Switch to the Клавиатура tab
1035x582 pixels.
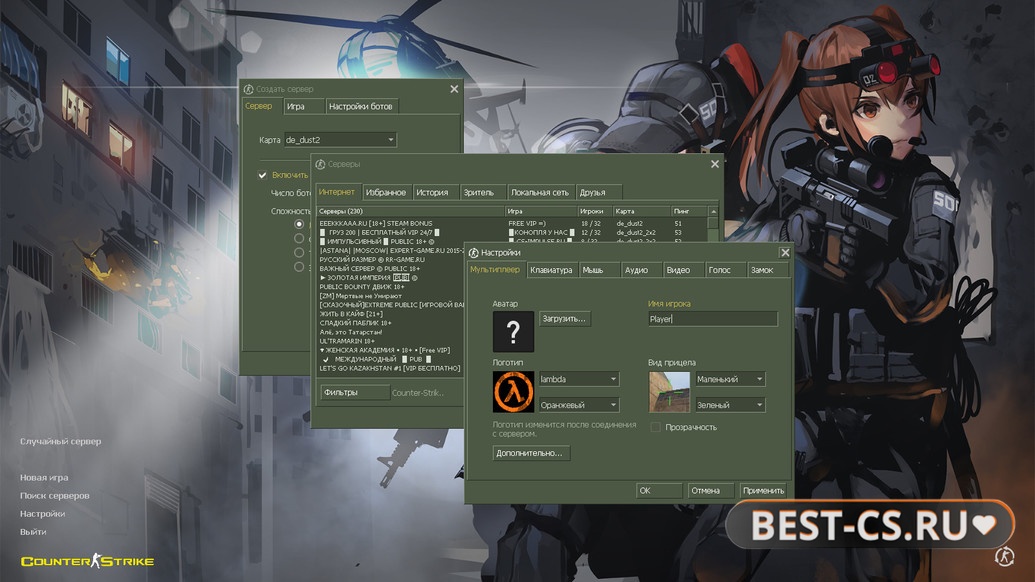(551, 270)
